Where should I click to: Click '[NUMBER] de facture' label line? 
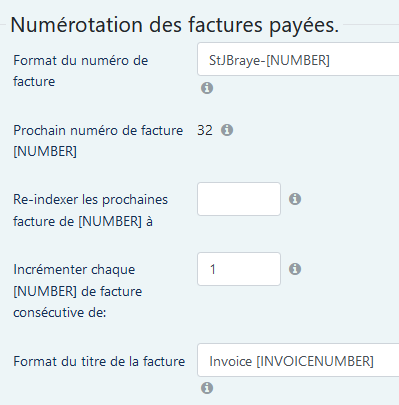[x=78, y=291]
